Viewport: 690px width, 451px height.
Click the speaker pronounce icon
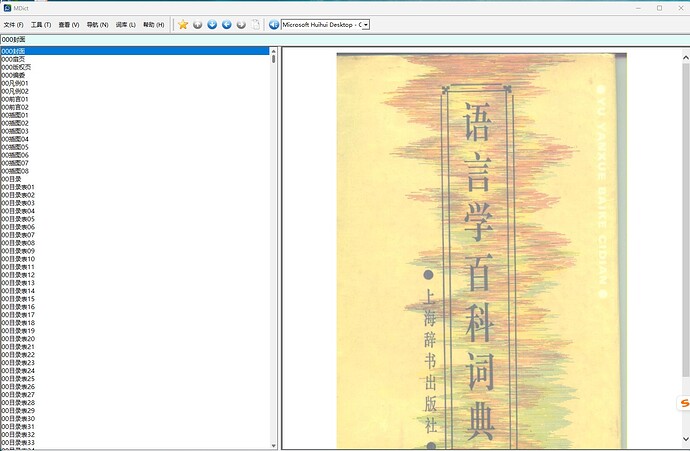pyautogui.click(x=274, y=24)
